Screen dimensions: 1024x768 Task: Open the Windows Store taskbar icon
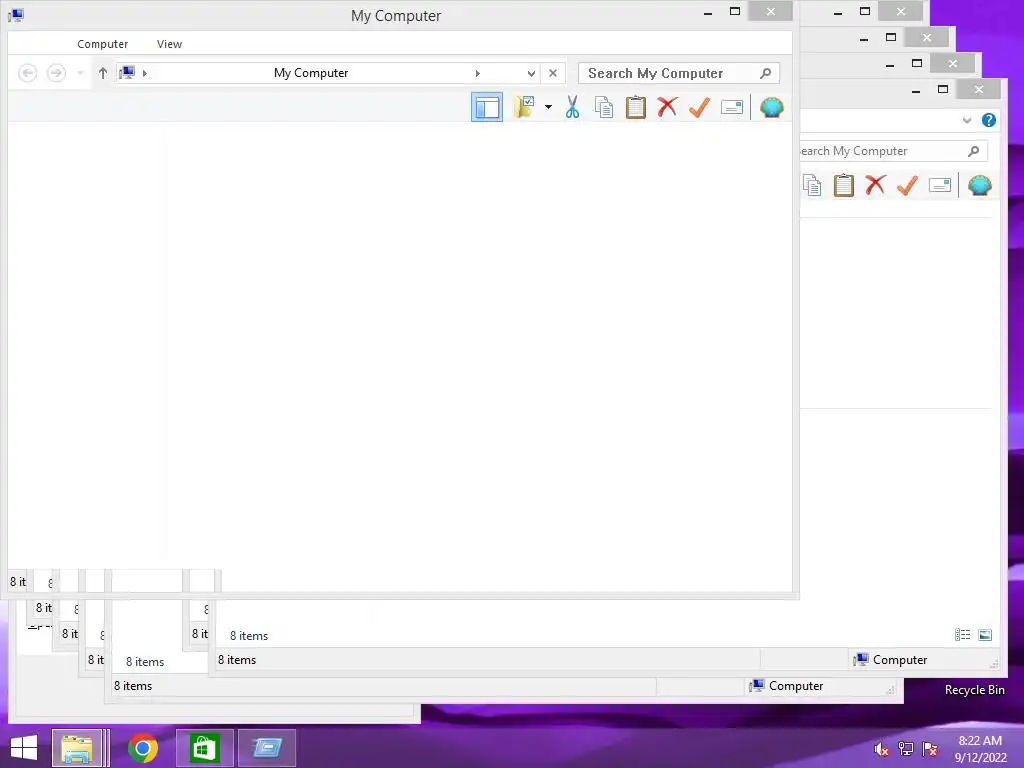[x=204, y=748]
